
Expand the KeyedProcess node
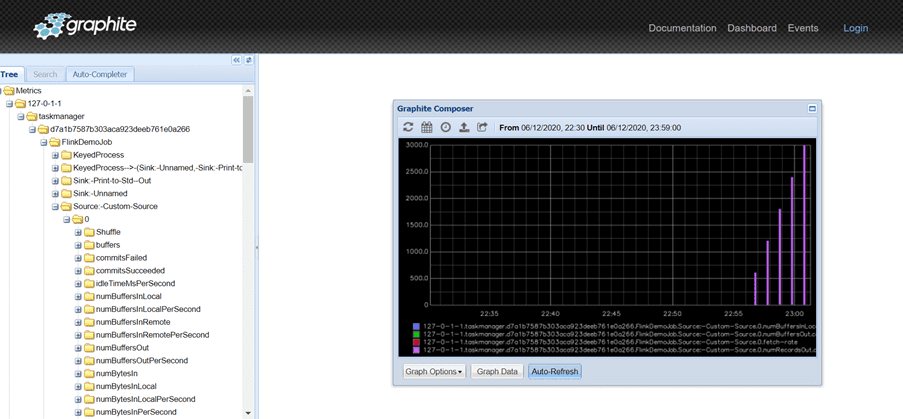pos(55,155)
